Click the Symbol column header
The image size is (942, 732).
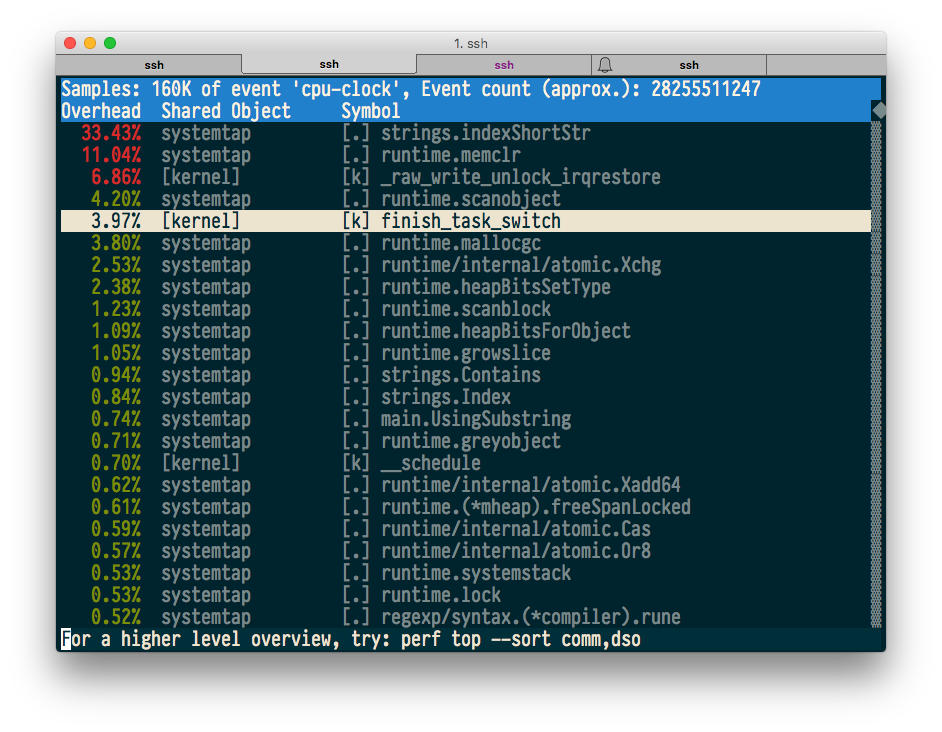point(371,111)
